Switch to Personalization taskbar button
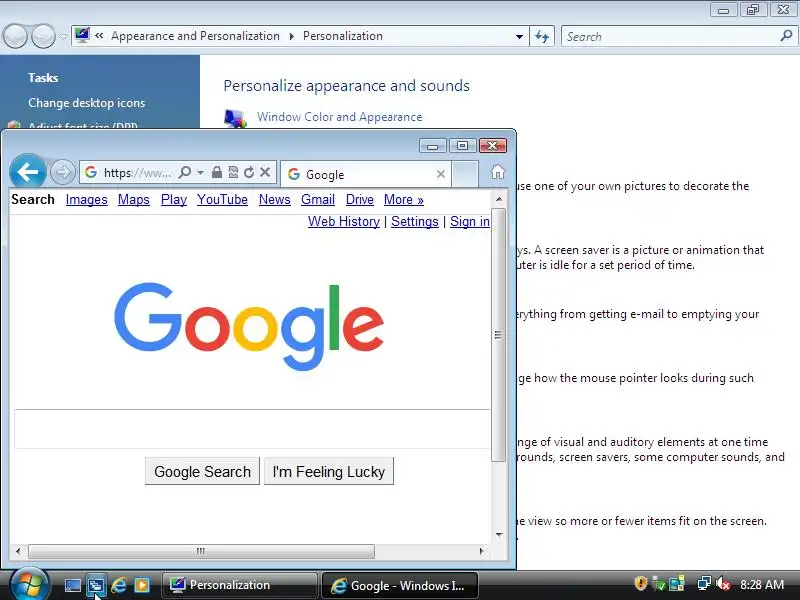Image resolution: width=800 pixels, height=600 pixels. tap(239, 585)
